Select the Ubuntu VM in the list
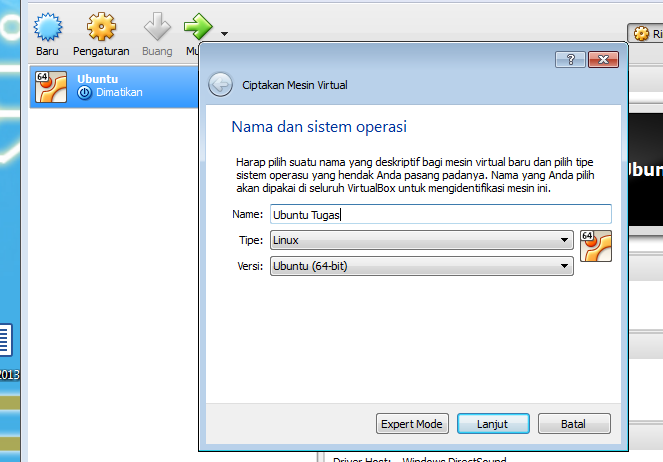663x462 pixels. click(x=114, y=86)
